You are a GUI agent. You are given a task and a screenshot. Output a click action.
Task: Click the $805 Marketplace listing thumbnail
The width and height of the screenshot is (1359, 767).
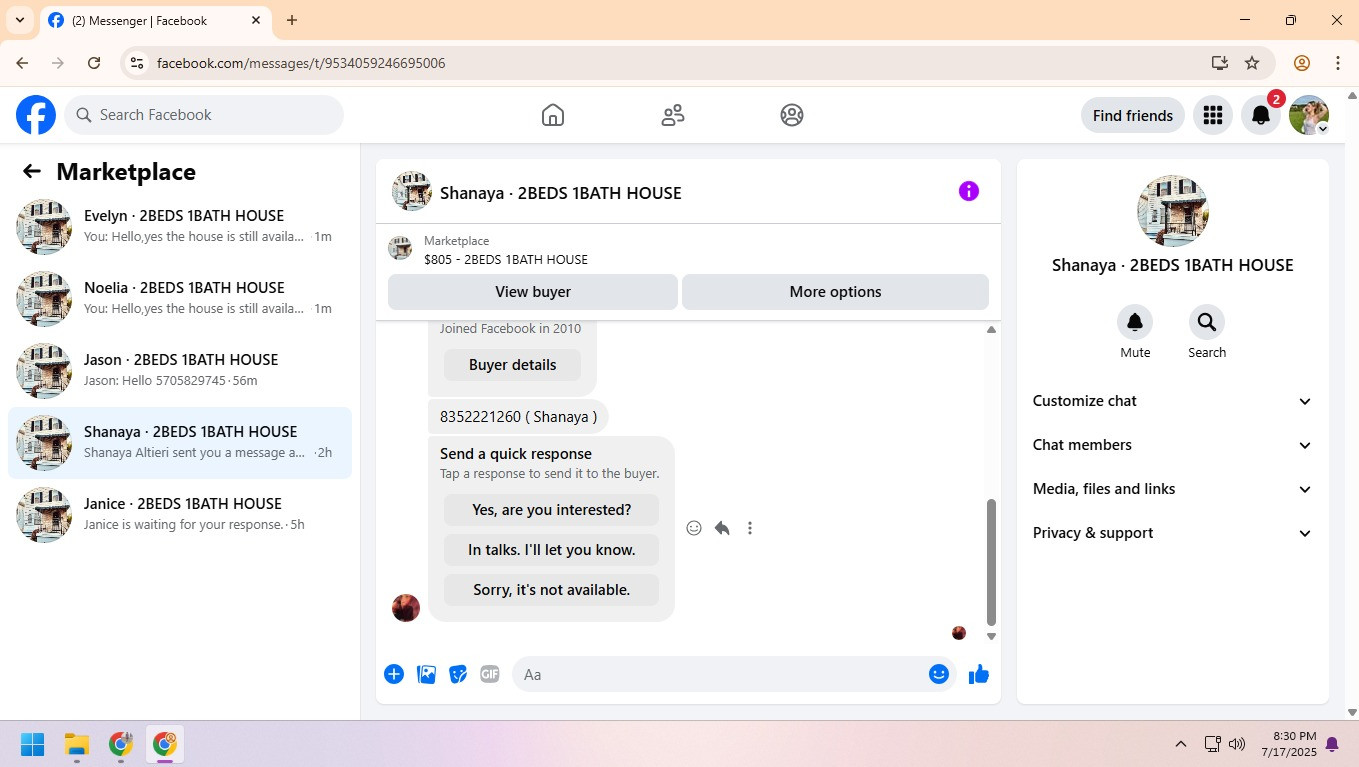pyautogui.click(x=400, y=249)
